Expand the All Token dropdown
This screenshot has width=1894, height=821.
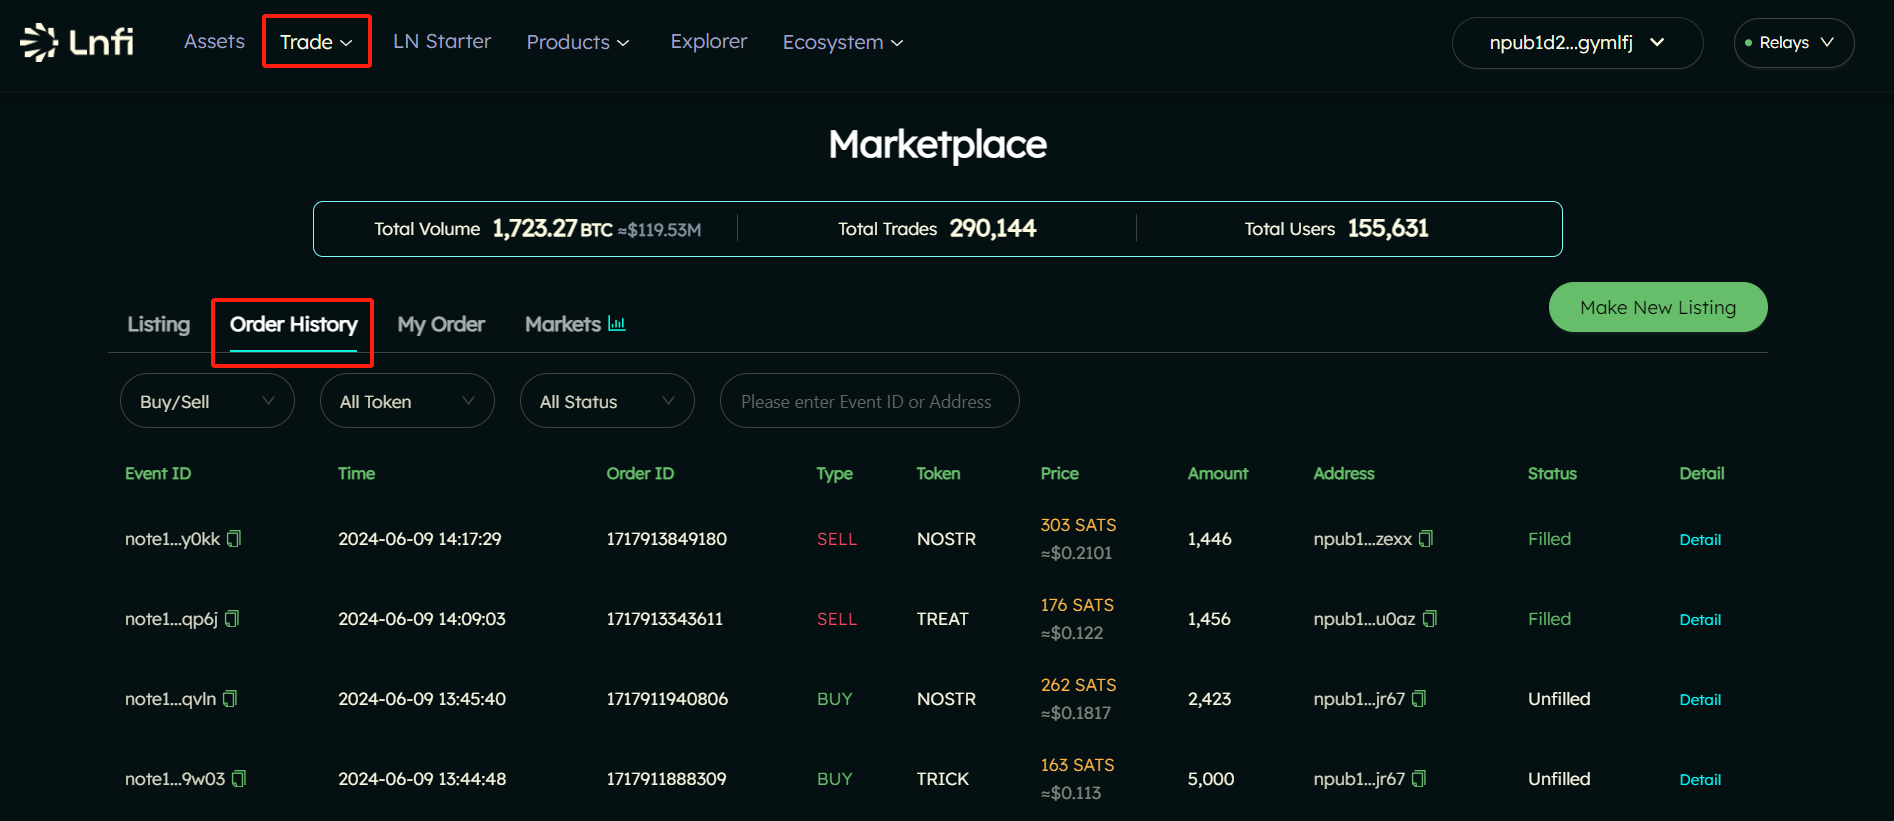(407, 401)
